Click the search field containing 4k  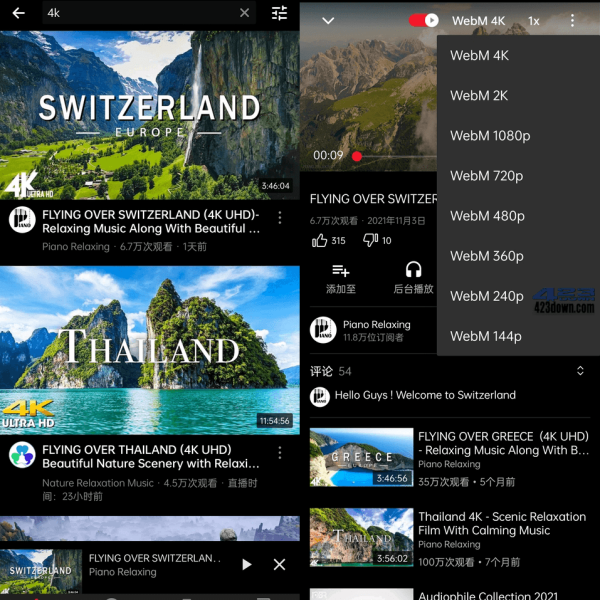pyautogui.click(x=149, y=13)
